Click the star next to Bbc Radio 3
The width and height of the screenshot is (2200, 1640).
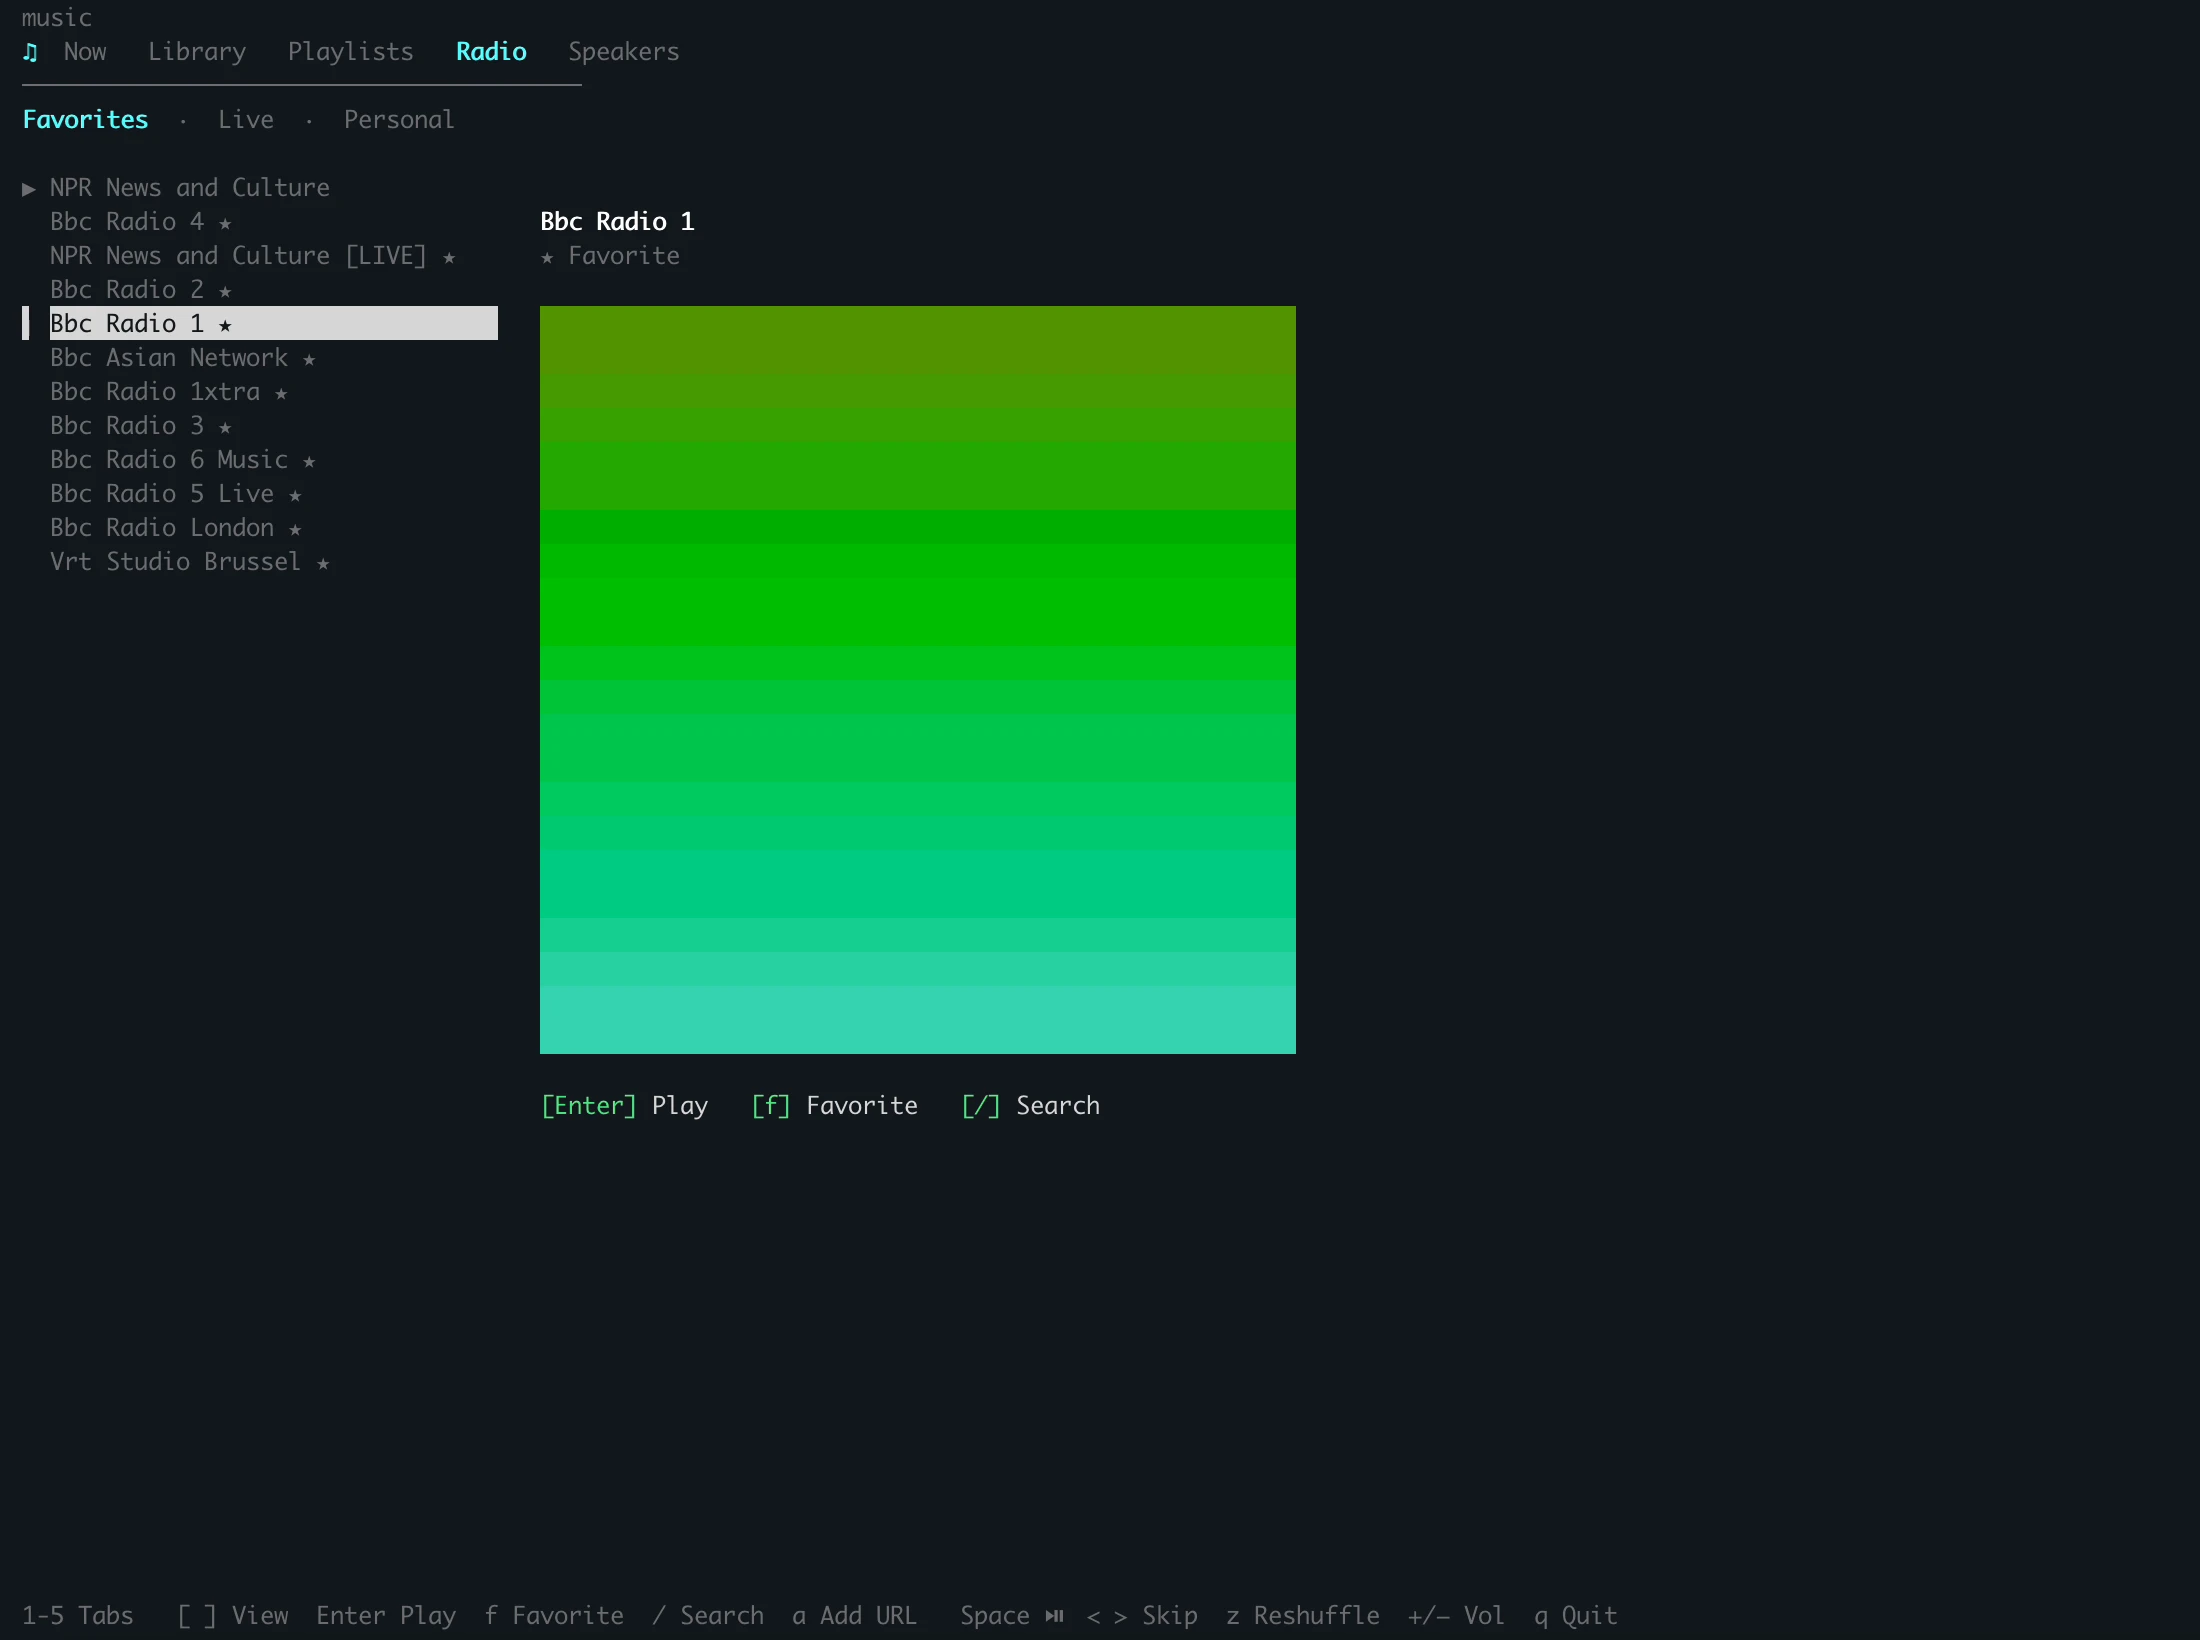point(225,427)
